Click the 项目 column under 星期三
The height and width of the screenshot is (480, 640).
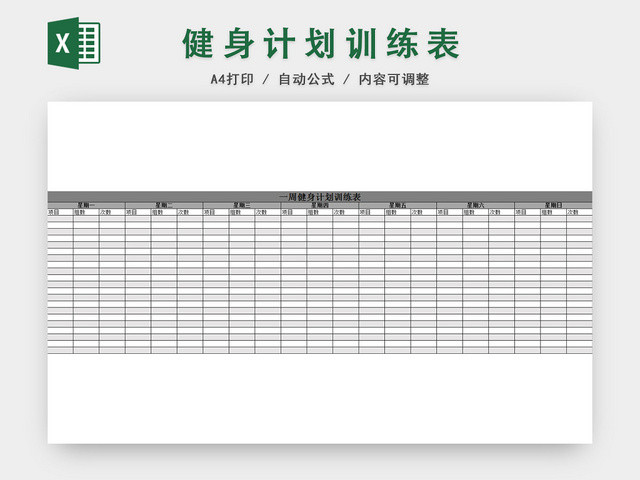click(x=216, y=212)
